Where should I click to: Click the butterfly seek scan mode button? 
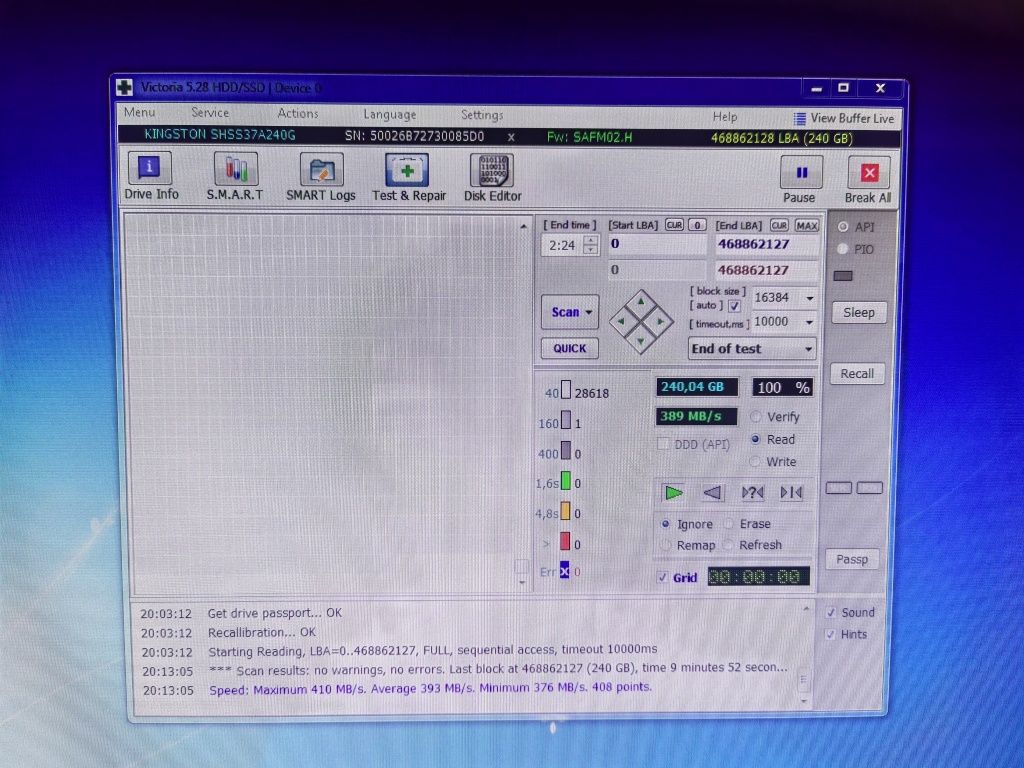[x=792, y=492]
